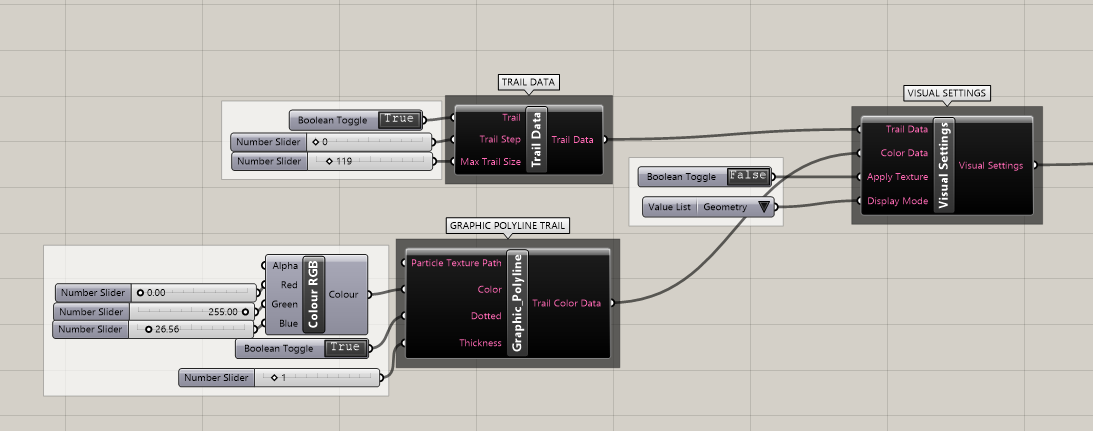Click Trail Data input on Visual Settings

coord(906,129)
